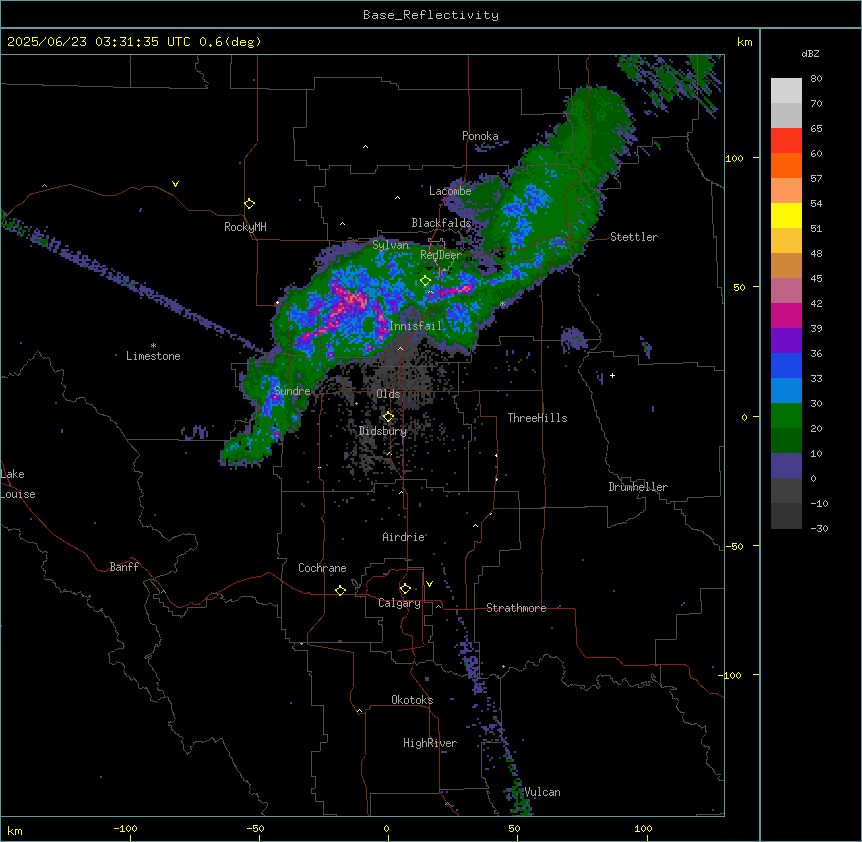Click the white plus marker north of Drumheller
The width and height of the screenshot is (862, 842).
tap(612, 375)
